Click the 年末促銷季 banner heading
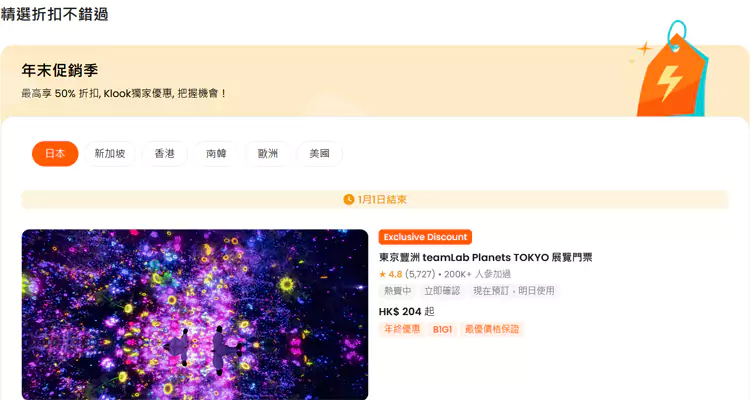Viewport: 750px width, 400px height. pyautogui.click(x=60, y=70)
